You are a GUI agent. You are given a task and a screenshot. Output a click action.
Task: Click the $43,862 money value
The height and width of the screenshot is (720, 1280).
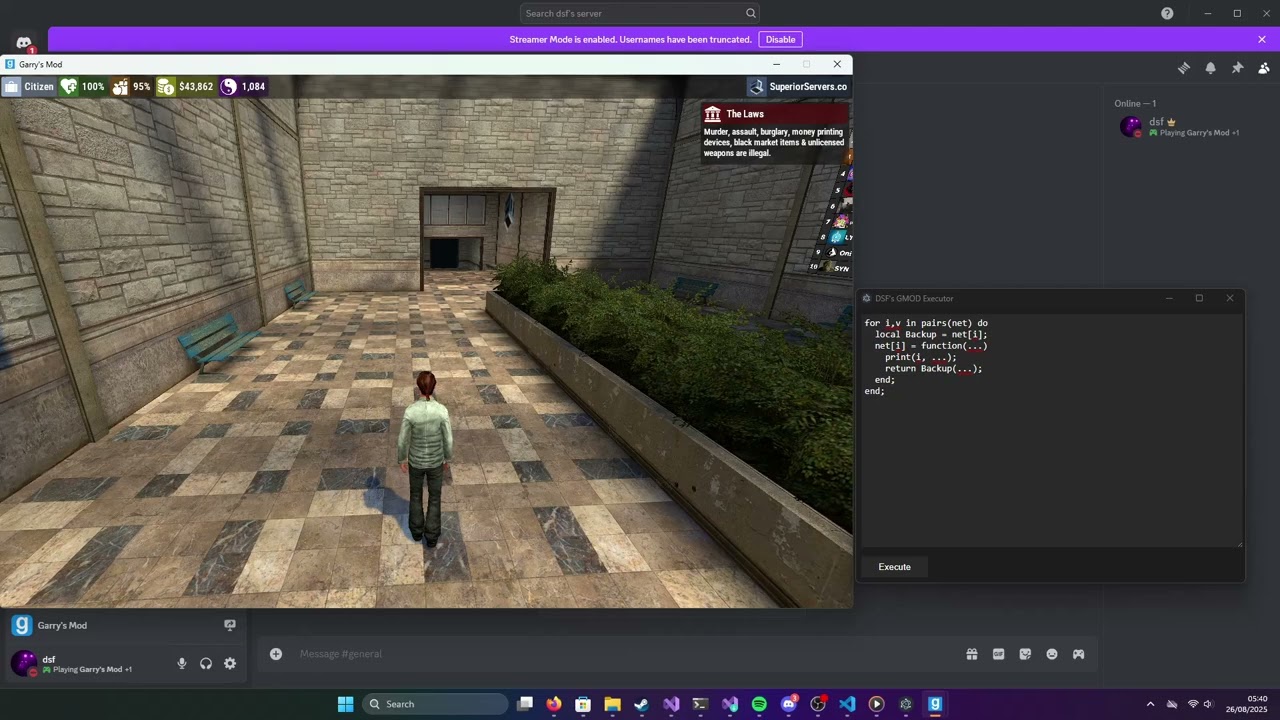pos(196,87)
